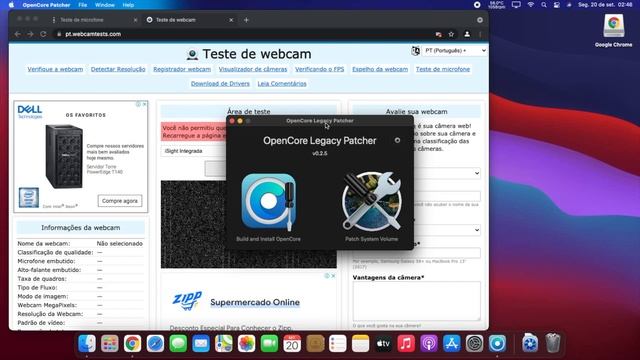The image size is (640, 360).
Task: Open the Detectar Resolução link
Action: 118,69
